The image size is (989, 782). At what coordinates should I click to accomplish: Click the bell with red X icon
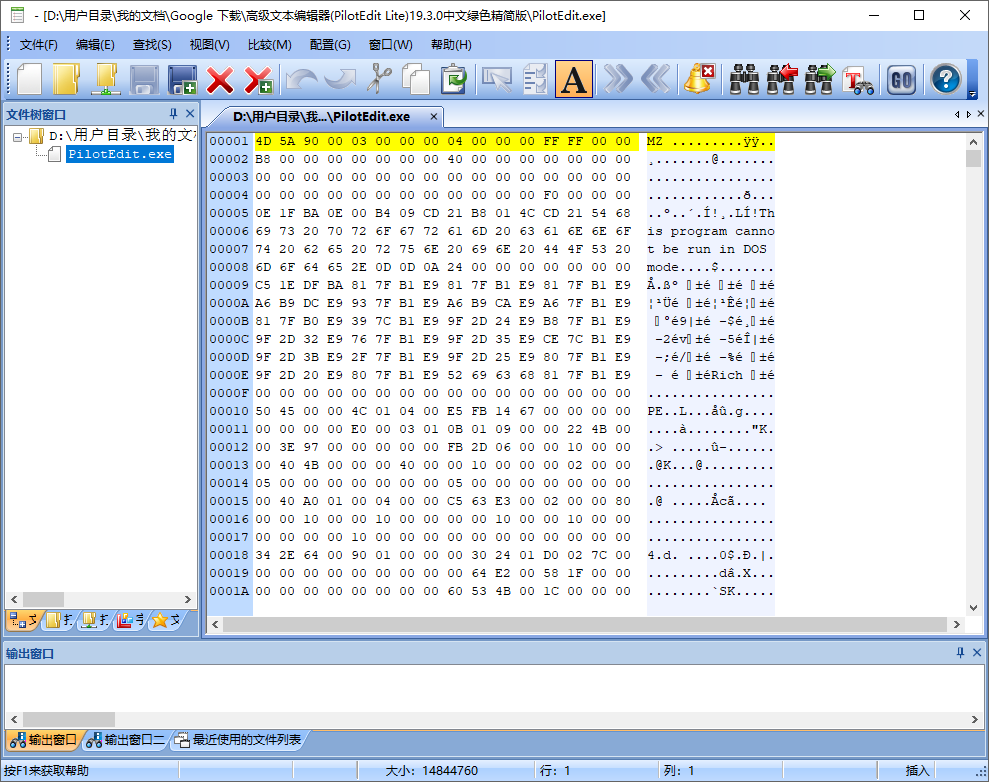pyautogui.click(x=699, y=79)
